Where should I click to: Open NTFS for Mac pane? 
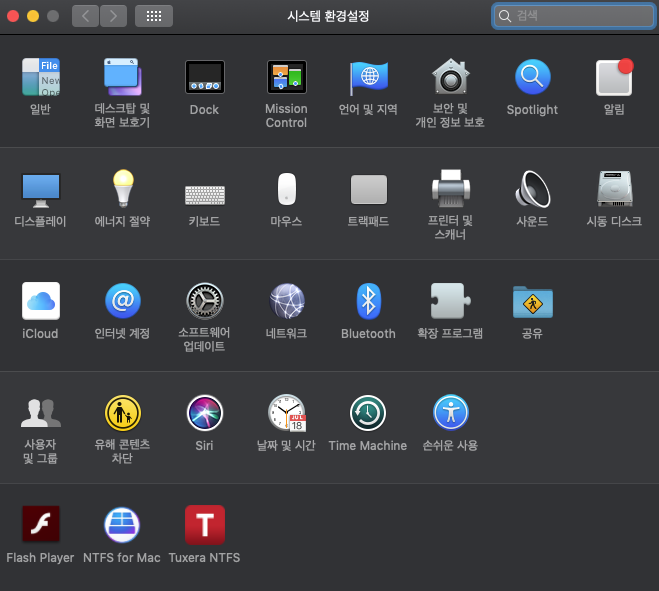click(x=122, y=525)
